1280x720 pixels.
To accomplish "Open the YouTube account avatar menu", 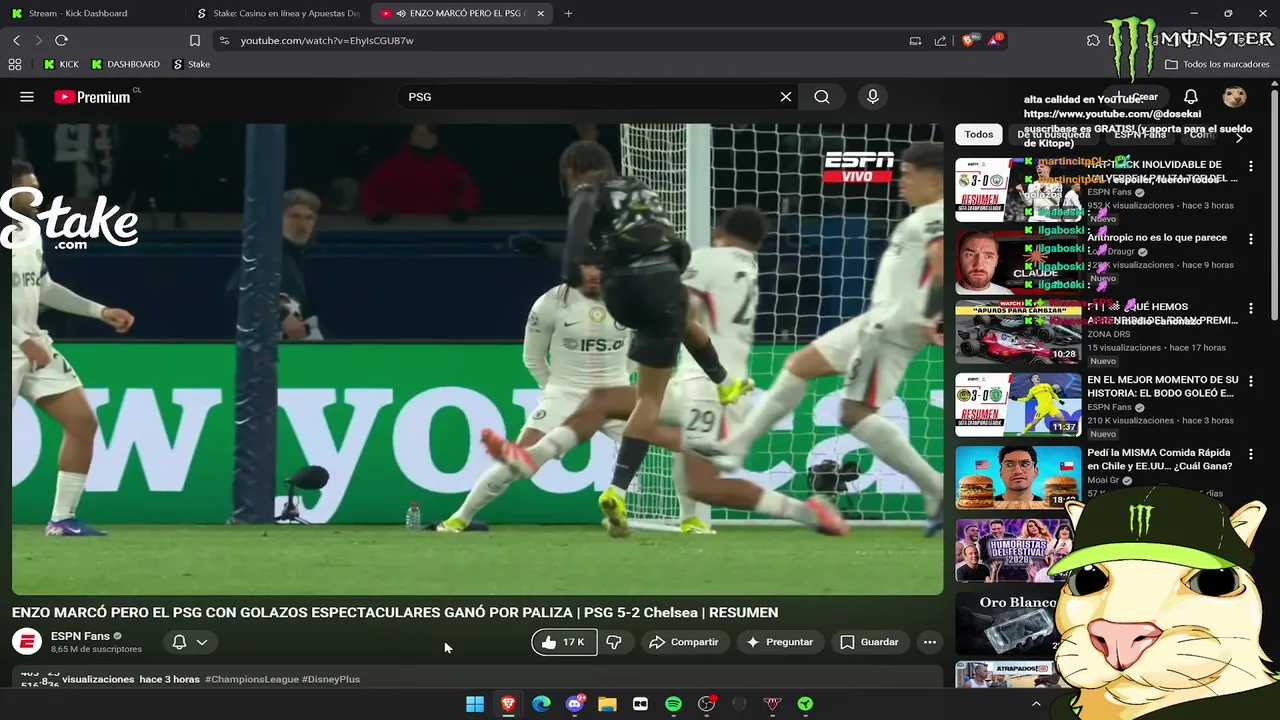I will point(1235,97).
